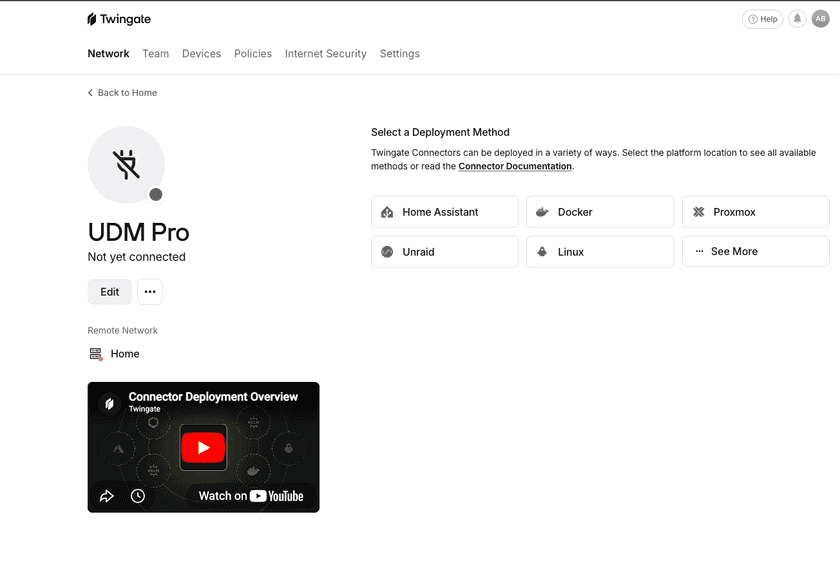
Task: Click Watch on YouTube
Action: (251, 496)
